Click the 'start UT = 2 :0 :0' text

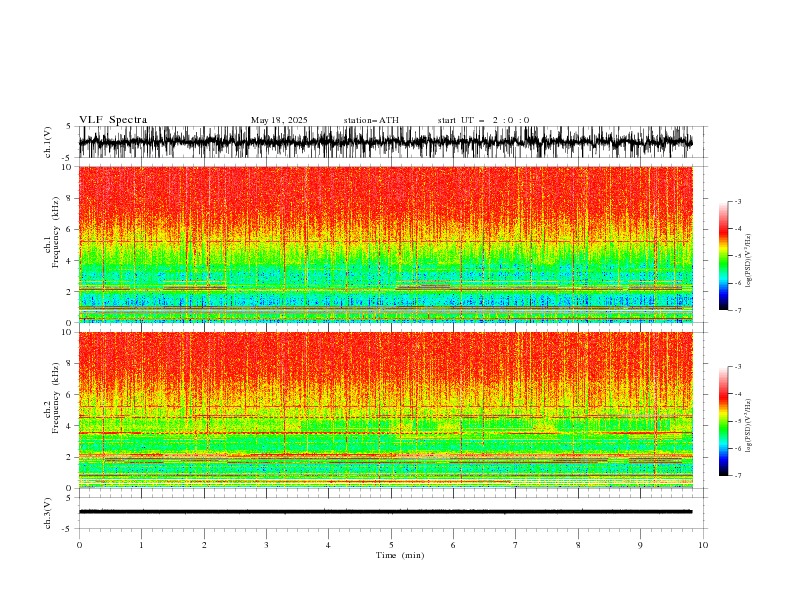click(483, 120)
